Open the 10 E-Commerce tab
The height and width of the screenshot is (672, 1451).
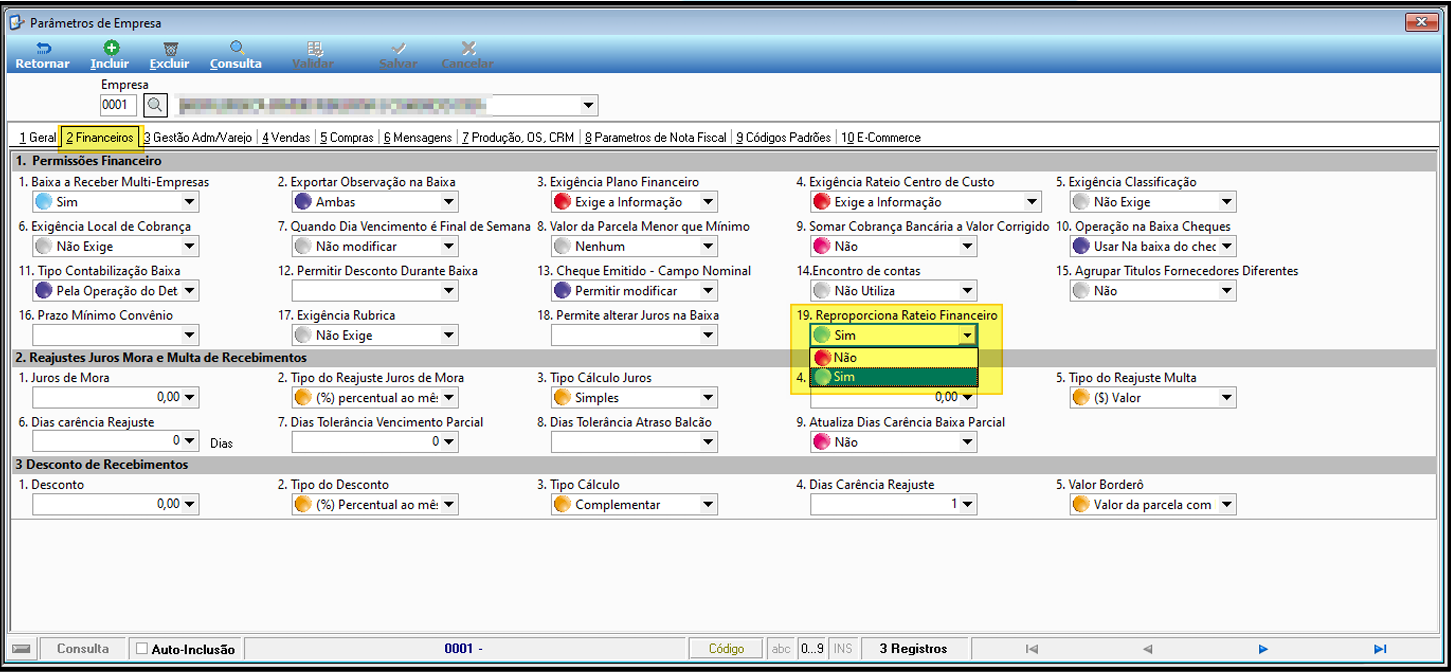click(880, 137)
